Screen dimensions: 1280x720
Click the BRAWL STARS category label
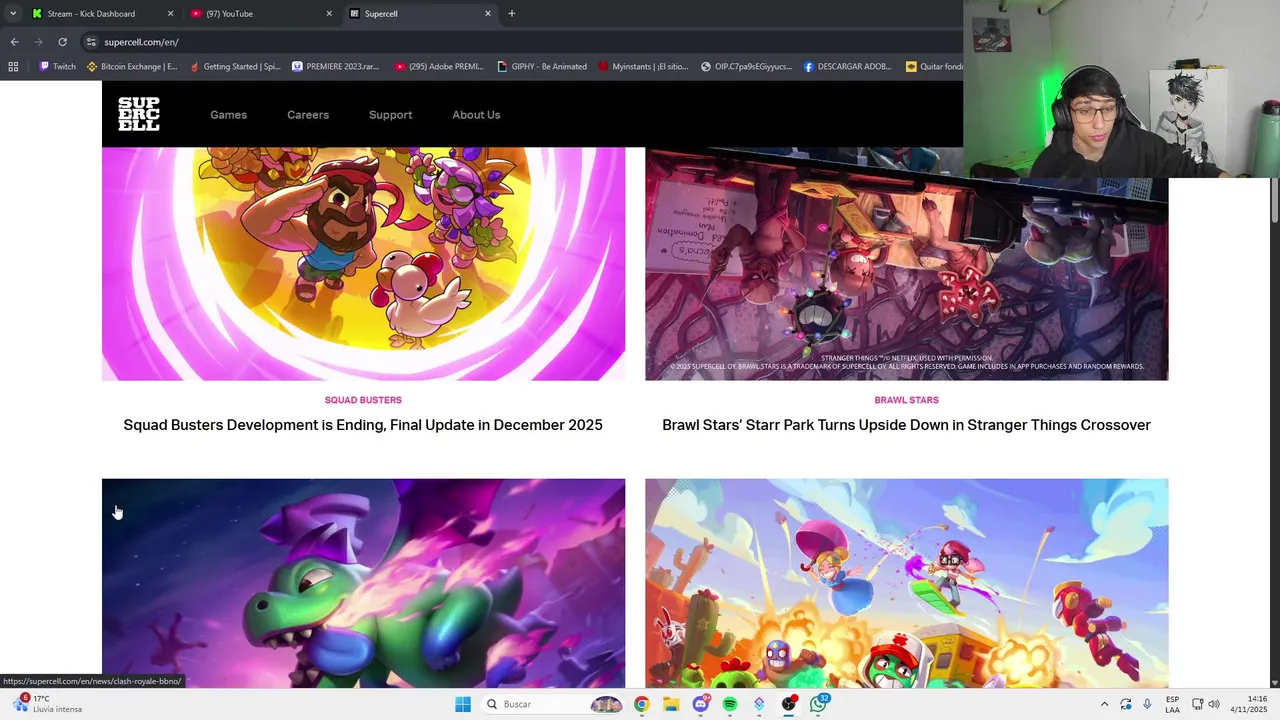(906, 400)
